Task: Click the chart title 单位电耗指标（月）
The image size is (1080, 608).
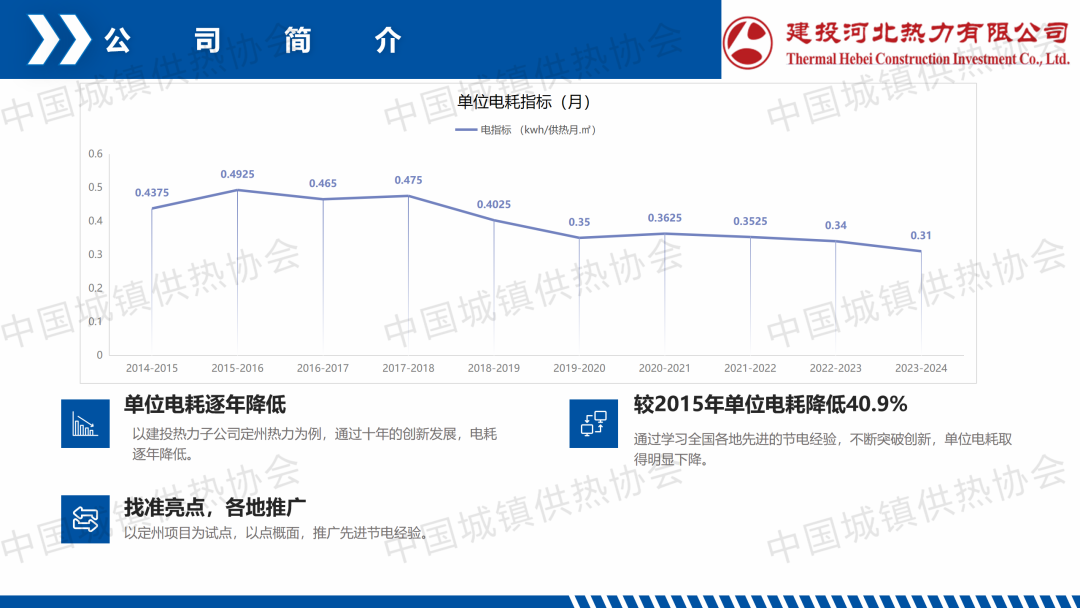Action: (524, 102)
